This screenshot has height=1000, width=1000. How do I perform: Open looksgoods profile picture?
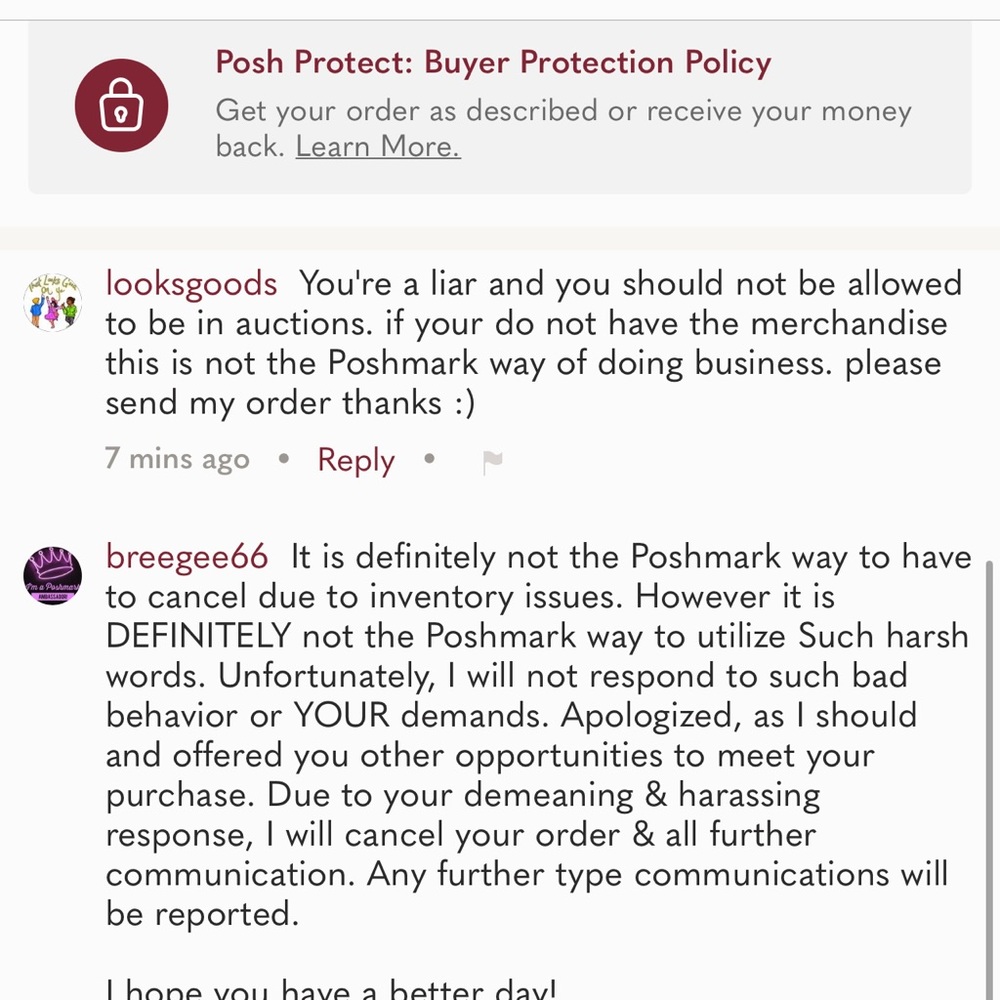(x=52, y=302)
